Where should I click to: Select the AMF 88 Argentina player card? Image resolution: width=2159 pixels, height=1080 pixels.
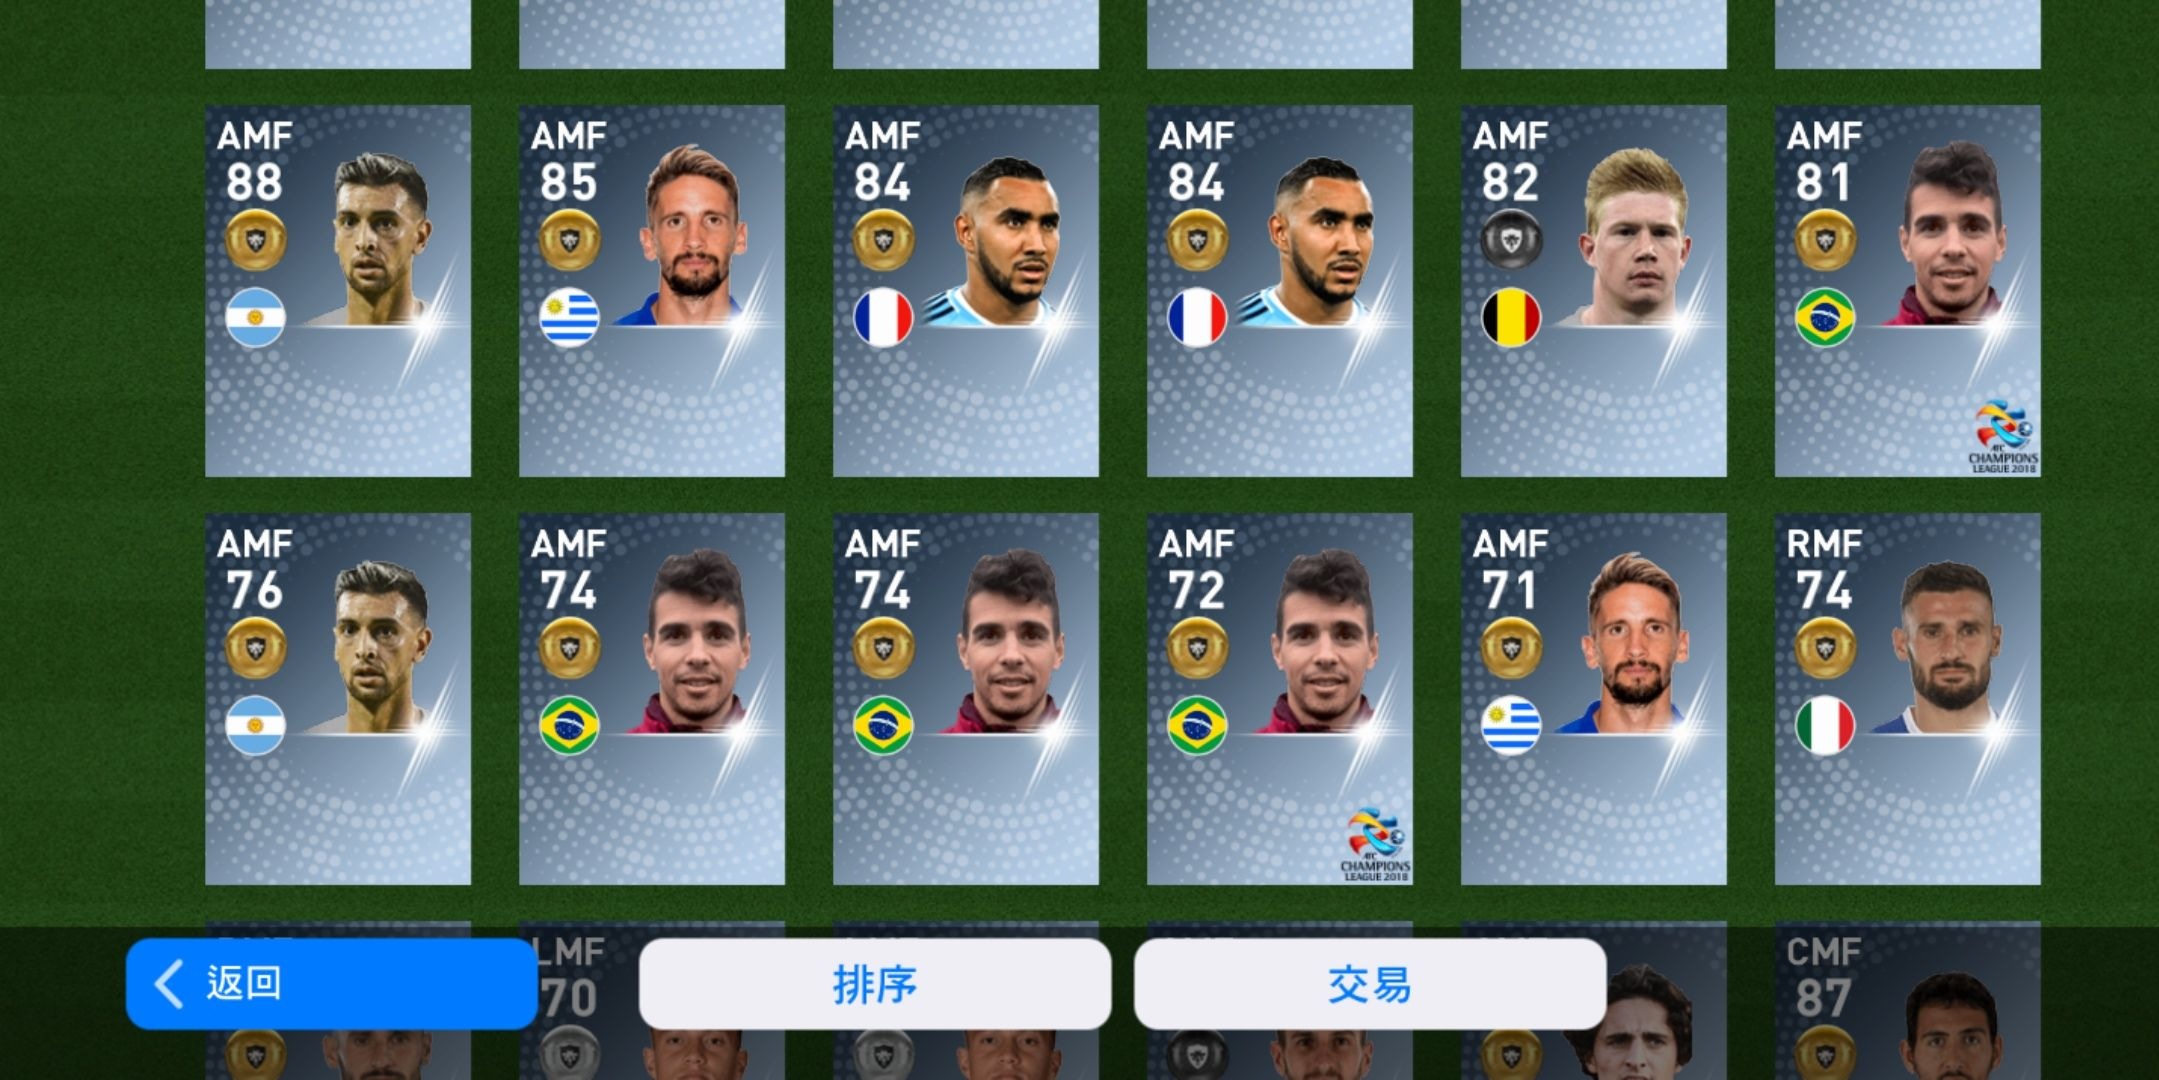tap(338, 291)
